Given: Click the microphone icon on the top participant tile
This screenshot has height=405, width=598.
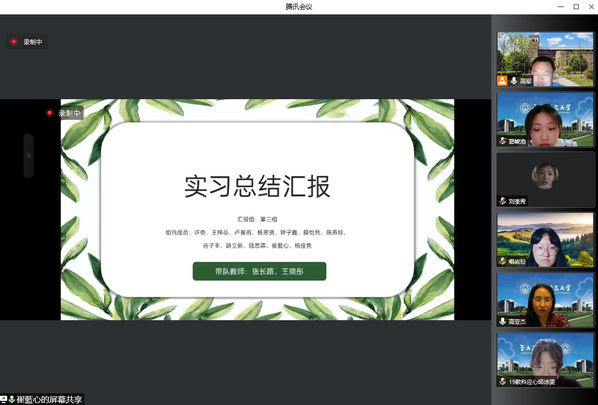Looking at the screenshot, I should [x=514, y=81].
